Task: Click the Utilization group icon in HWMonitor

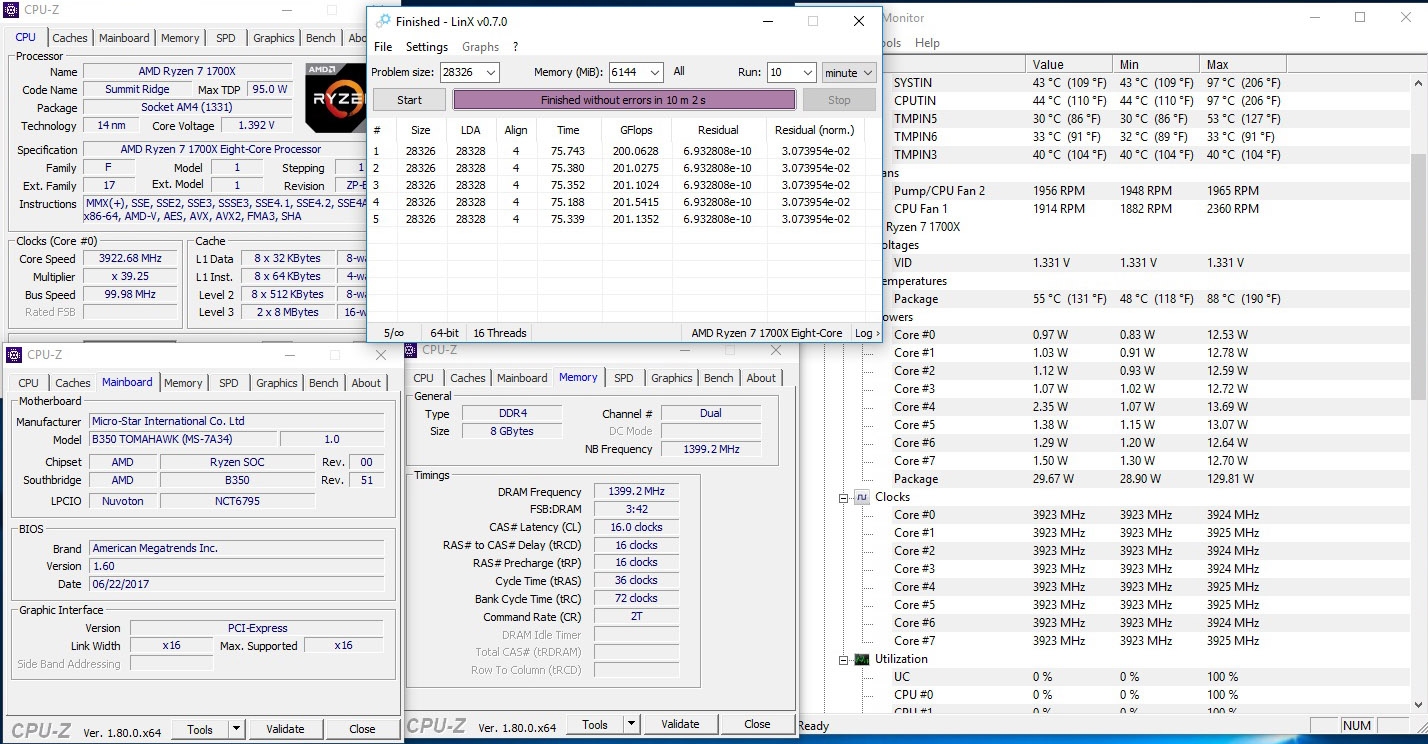Action: (861, 659)
